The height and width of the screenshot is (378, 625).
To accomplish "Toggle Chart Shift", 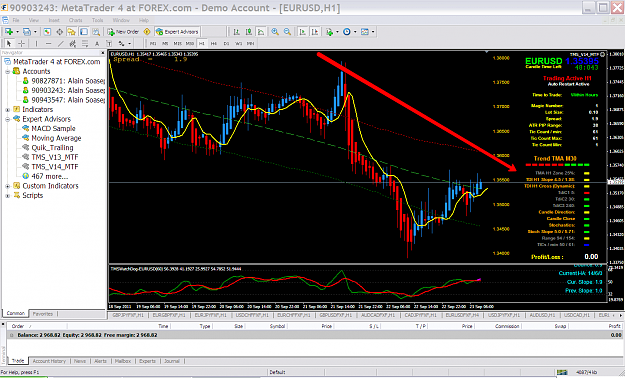I will coord(315,32).
